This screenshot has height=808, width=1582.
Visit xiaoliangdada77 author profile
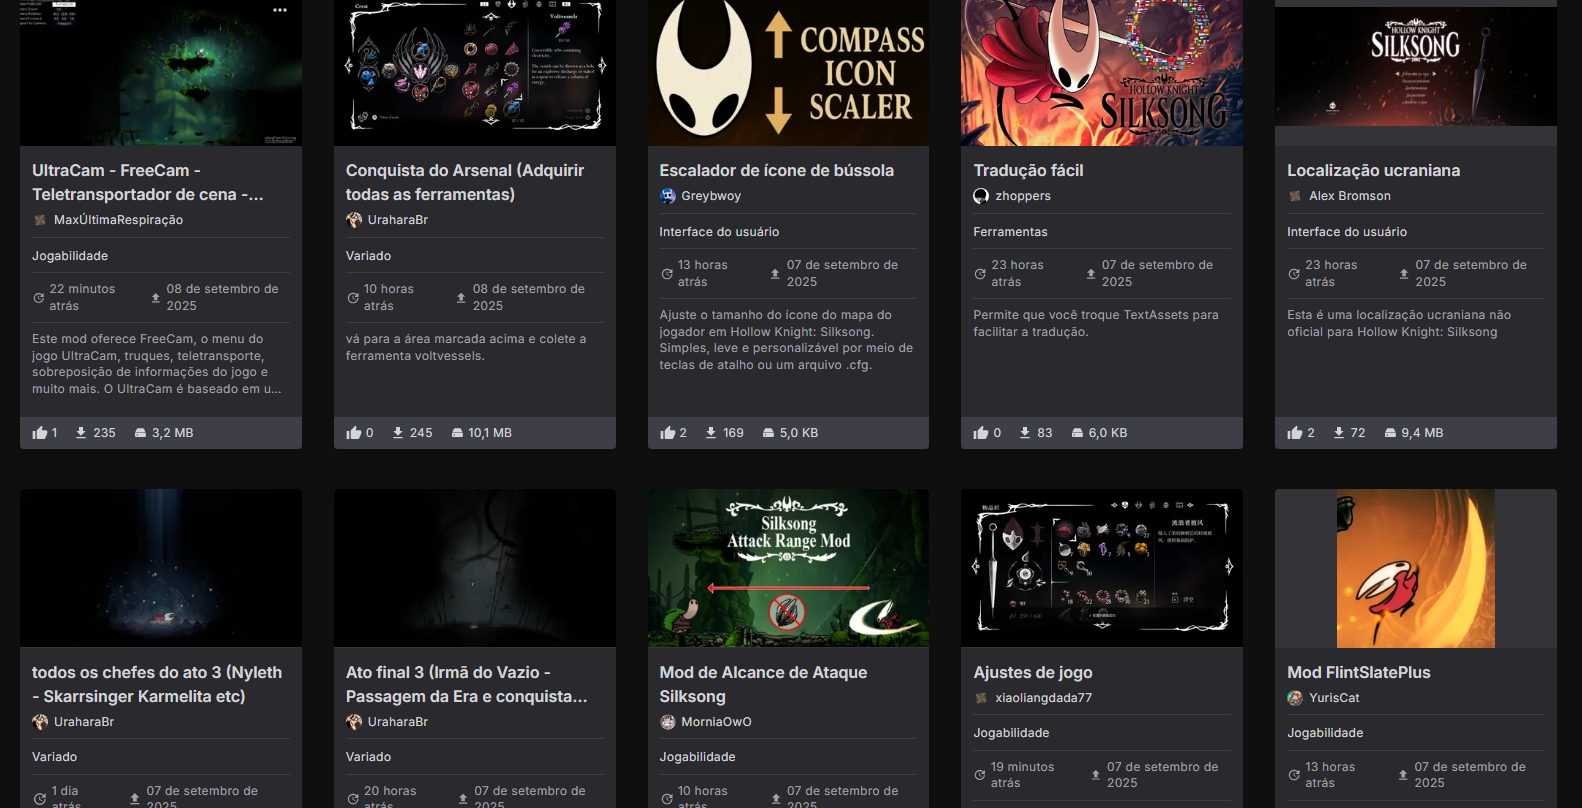(x=1043, y=698)
